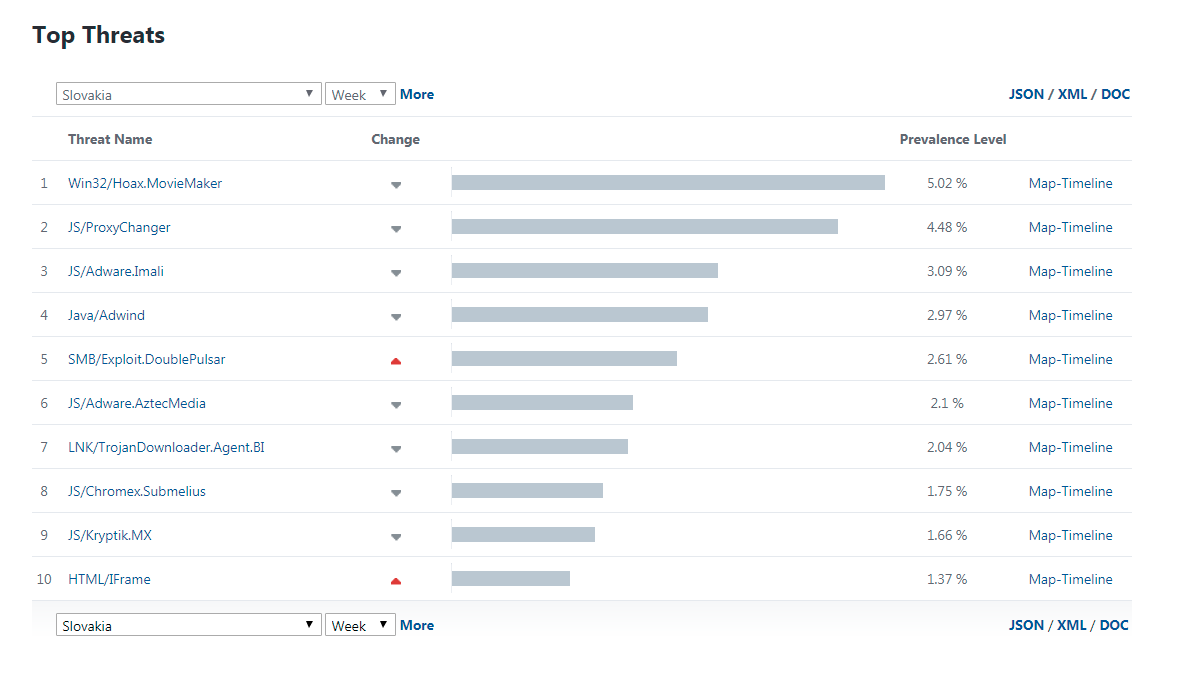Click the top More link
The height and width of the screenshot is (684, 1182).
(417, 94)
